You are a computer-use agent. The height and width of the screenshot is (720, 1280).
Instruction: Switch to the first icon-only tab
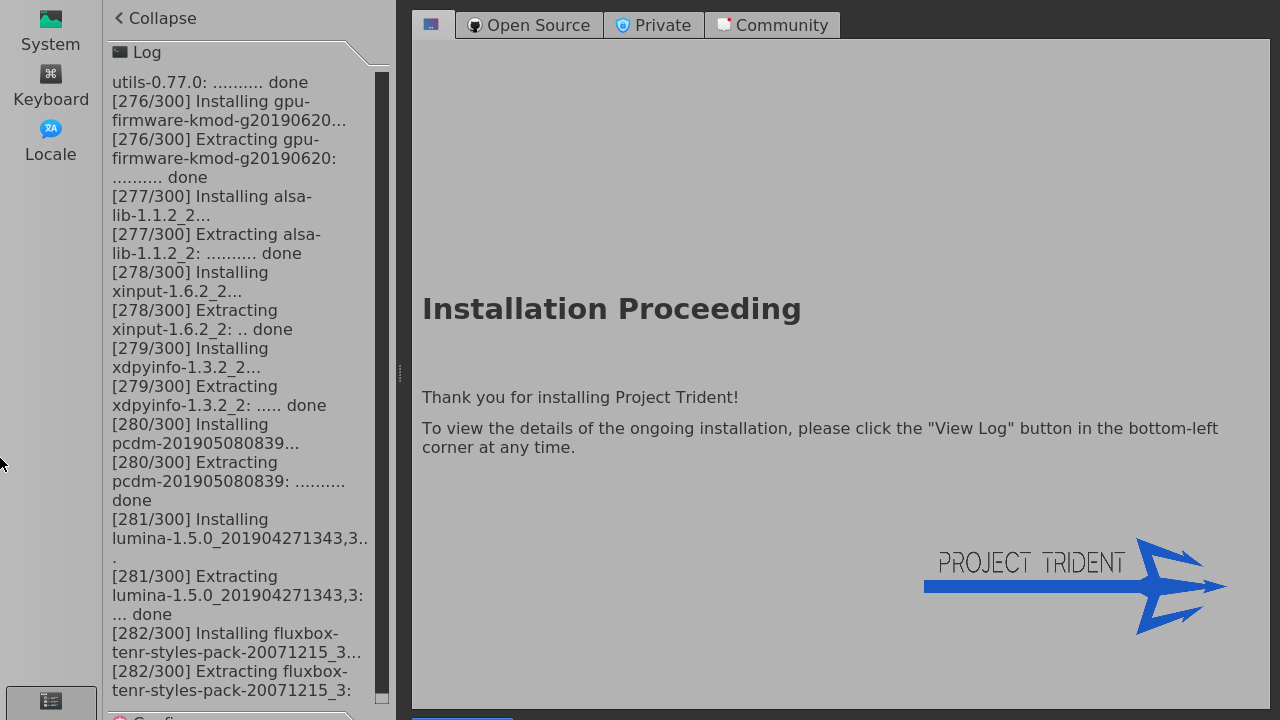(x=433, y=25)
